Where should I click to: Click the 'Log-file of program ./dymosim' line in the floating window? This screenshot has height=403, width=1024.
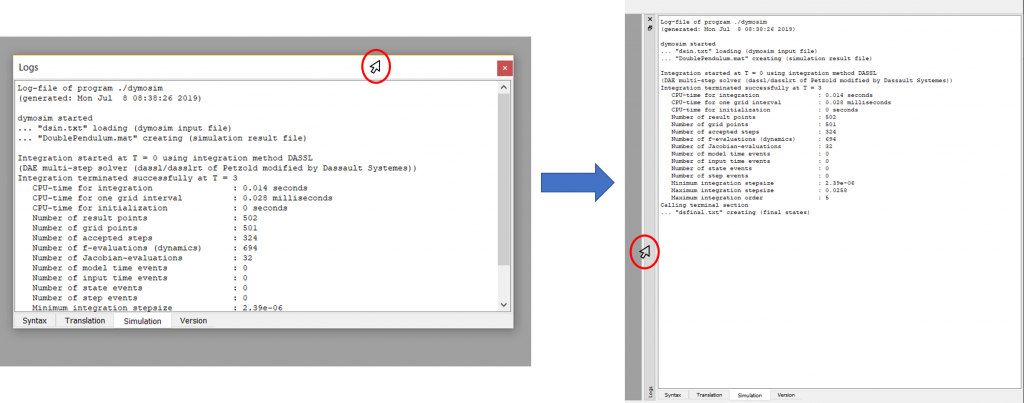(x=90, y=88)
